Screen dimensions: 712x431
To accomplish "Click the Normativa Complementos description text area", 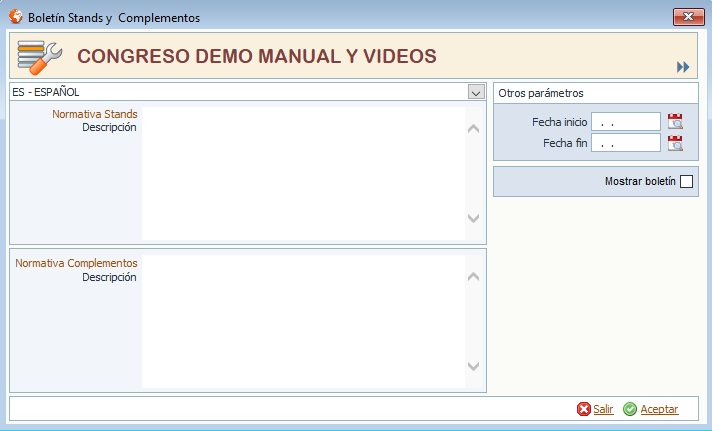I will point(303,322).
